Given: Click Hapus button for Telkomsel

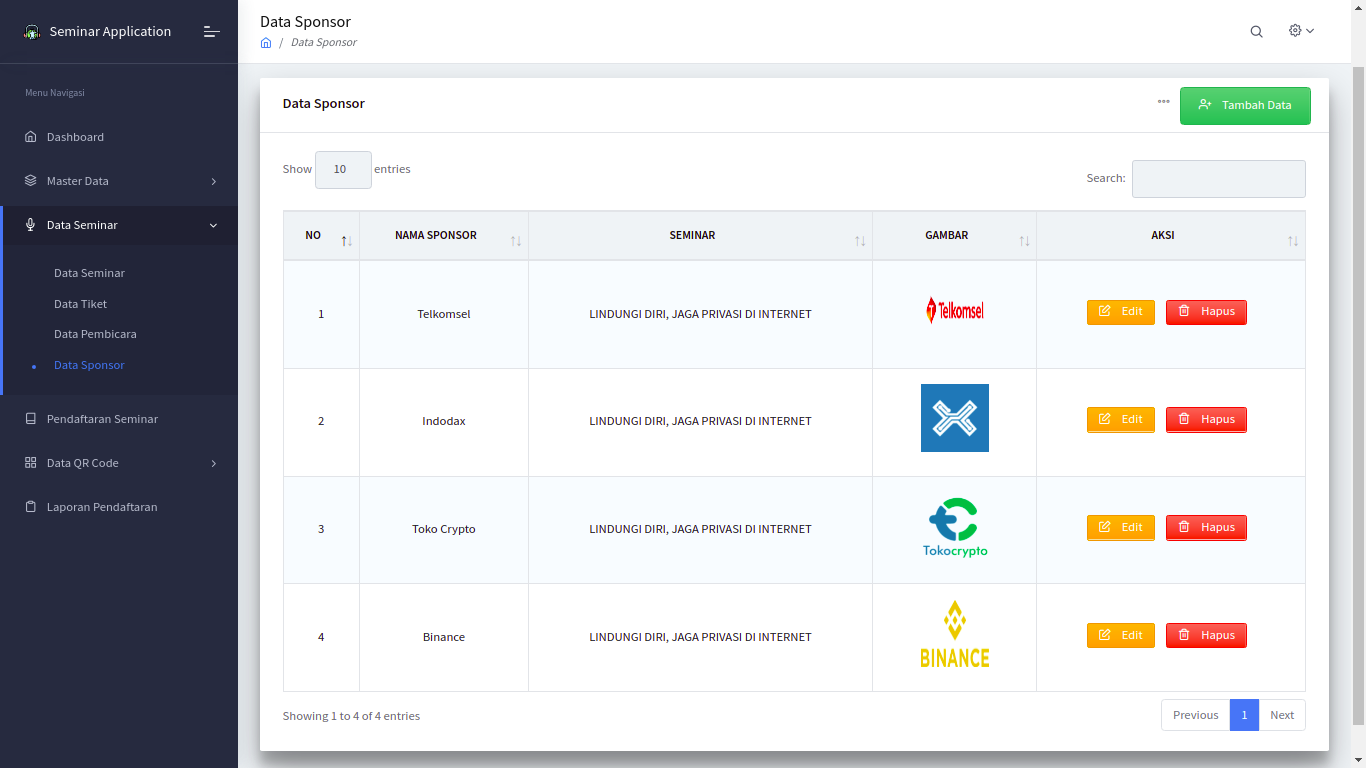Looking at the screenshot, I should click(x=1206, y=312).
